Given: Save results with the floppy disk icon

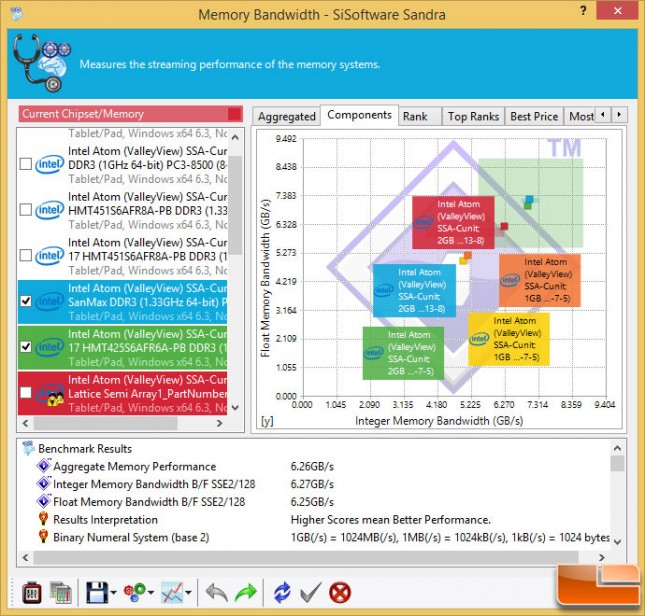Looking at the screenshot, I should tap(97, 593).
